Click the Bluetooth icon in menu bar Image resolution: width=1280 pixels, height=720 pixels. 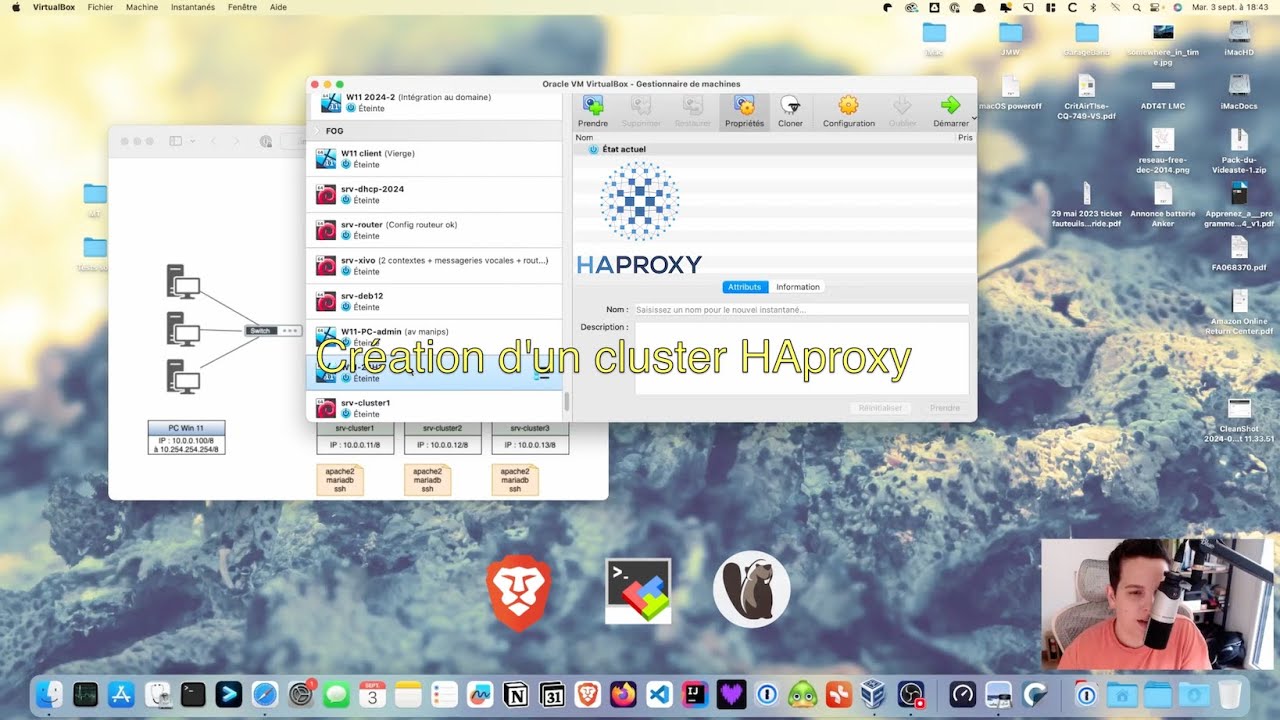(x=1092, y=7)
